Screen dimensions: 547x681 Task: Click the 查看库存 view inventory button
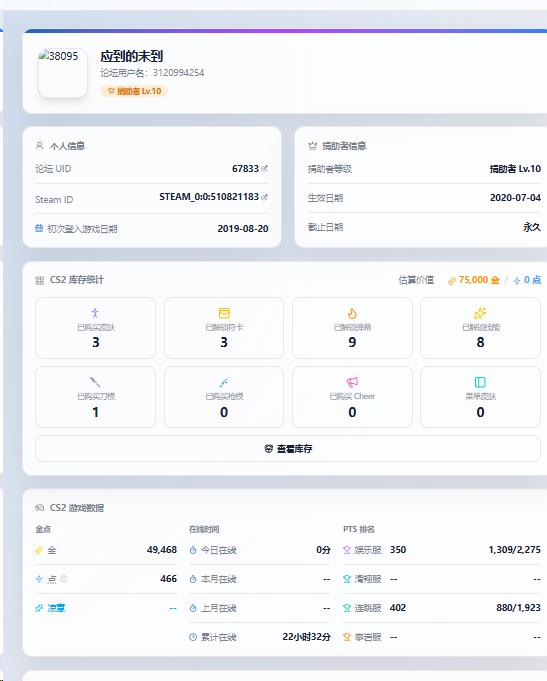click(288, 449)
